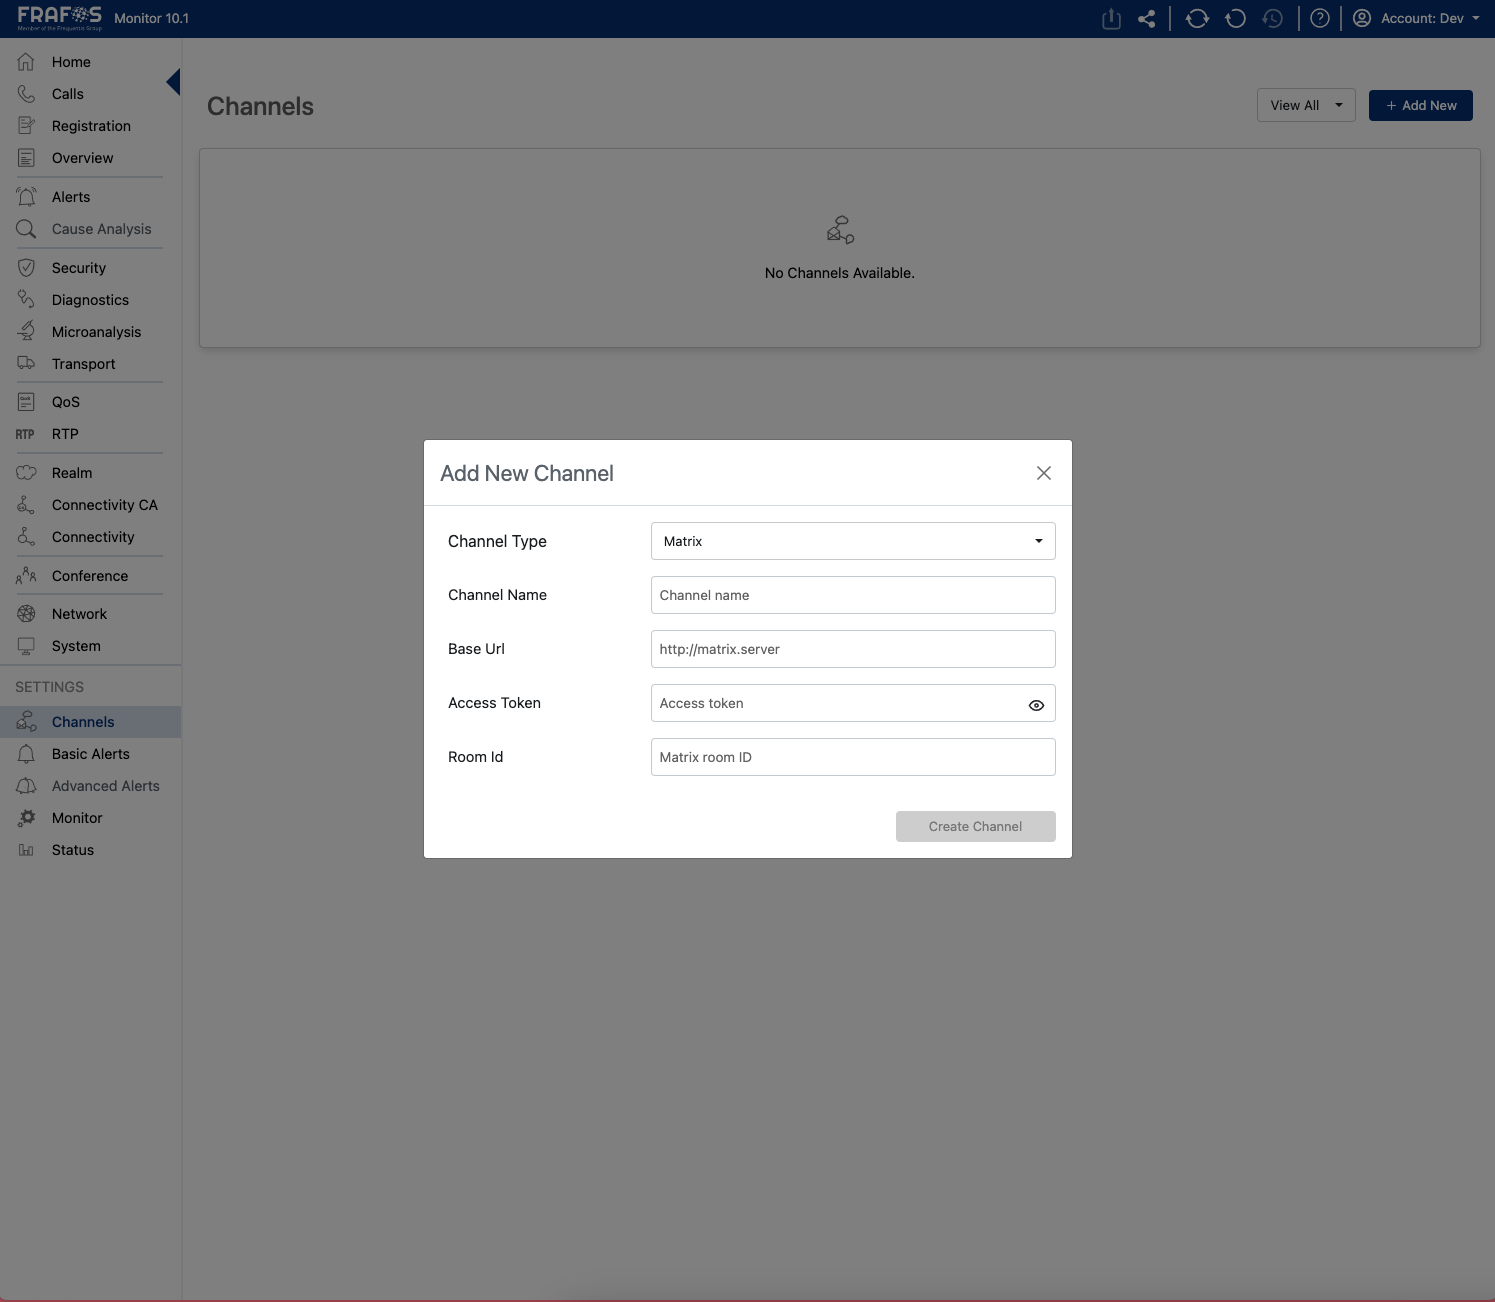The height and width of the screenshot is (1302, 1495).
Task: Open the Account: Dev dropdown
Action: point(1416,18)
